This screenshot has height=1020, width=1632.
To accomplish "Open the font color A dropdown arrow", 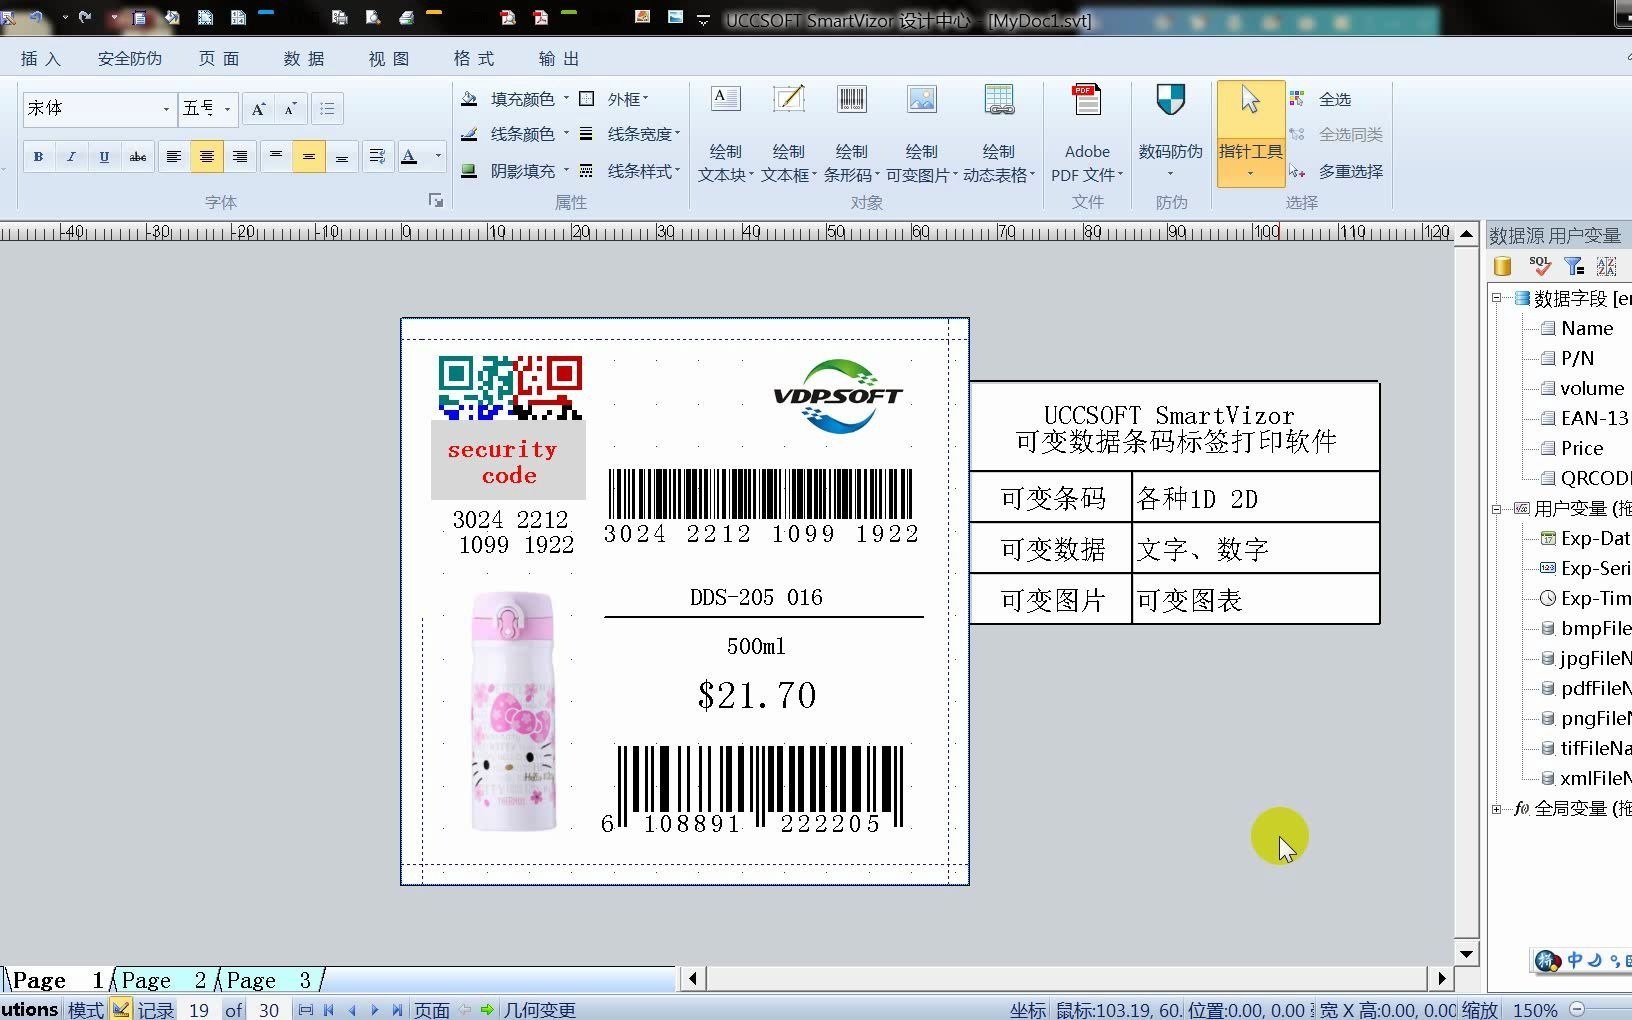I will coord(438,156).
